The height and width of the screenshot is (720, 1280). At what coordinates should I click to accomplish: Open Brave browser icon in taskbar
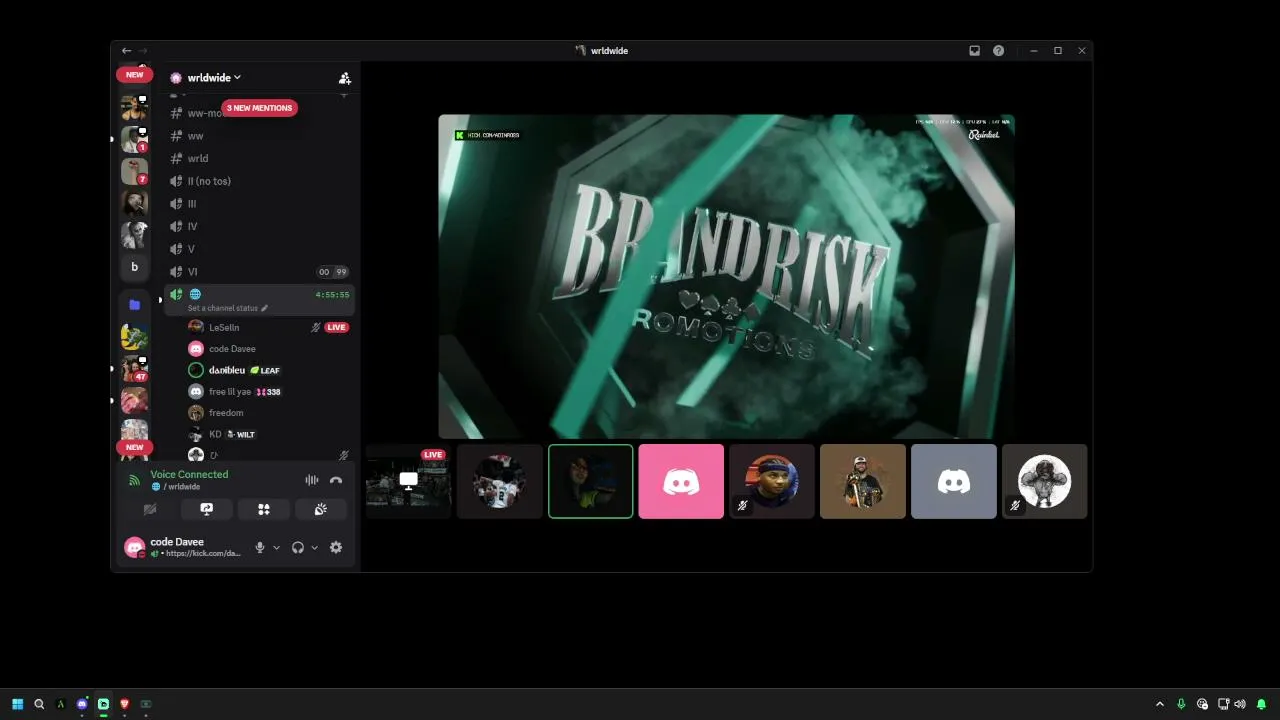pos(124,704)
